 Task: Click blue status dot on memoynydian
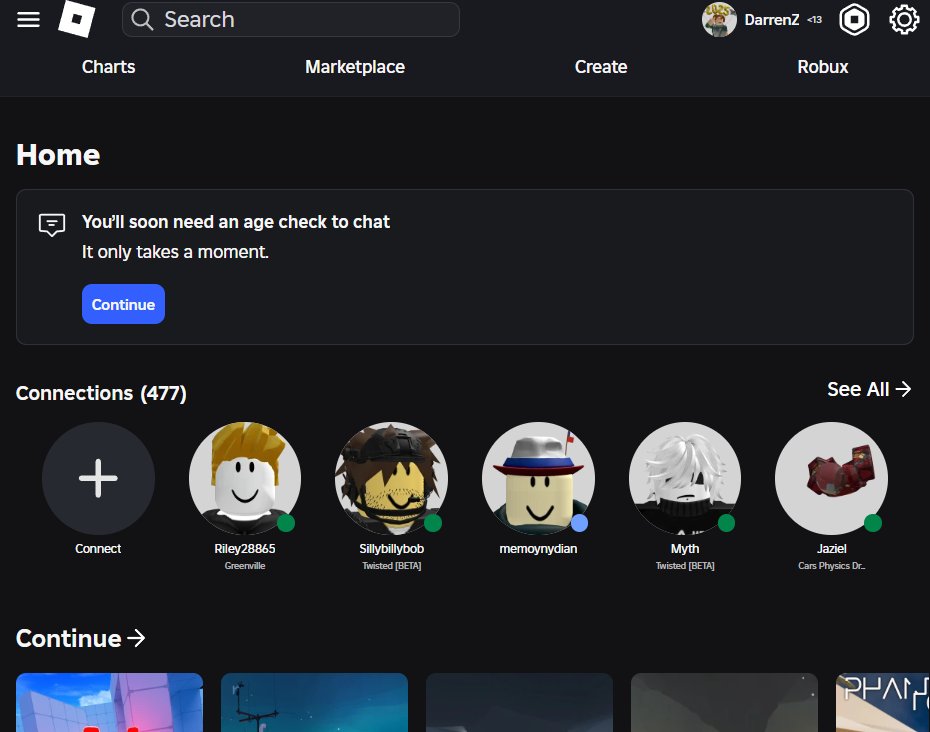click(579, 523)
